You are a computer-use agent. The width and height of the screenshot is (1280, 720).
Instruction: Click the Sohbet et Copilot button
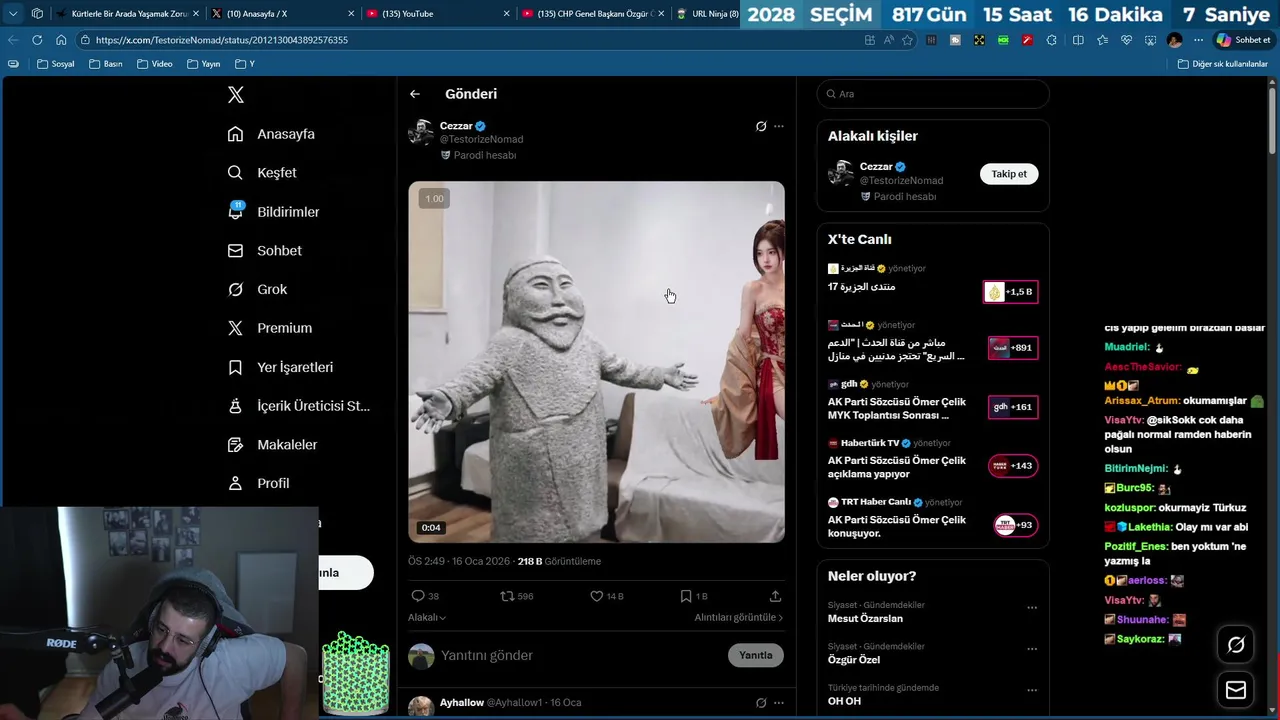pos(1243,40)
